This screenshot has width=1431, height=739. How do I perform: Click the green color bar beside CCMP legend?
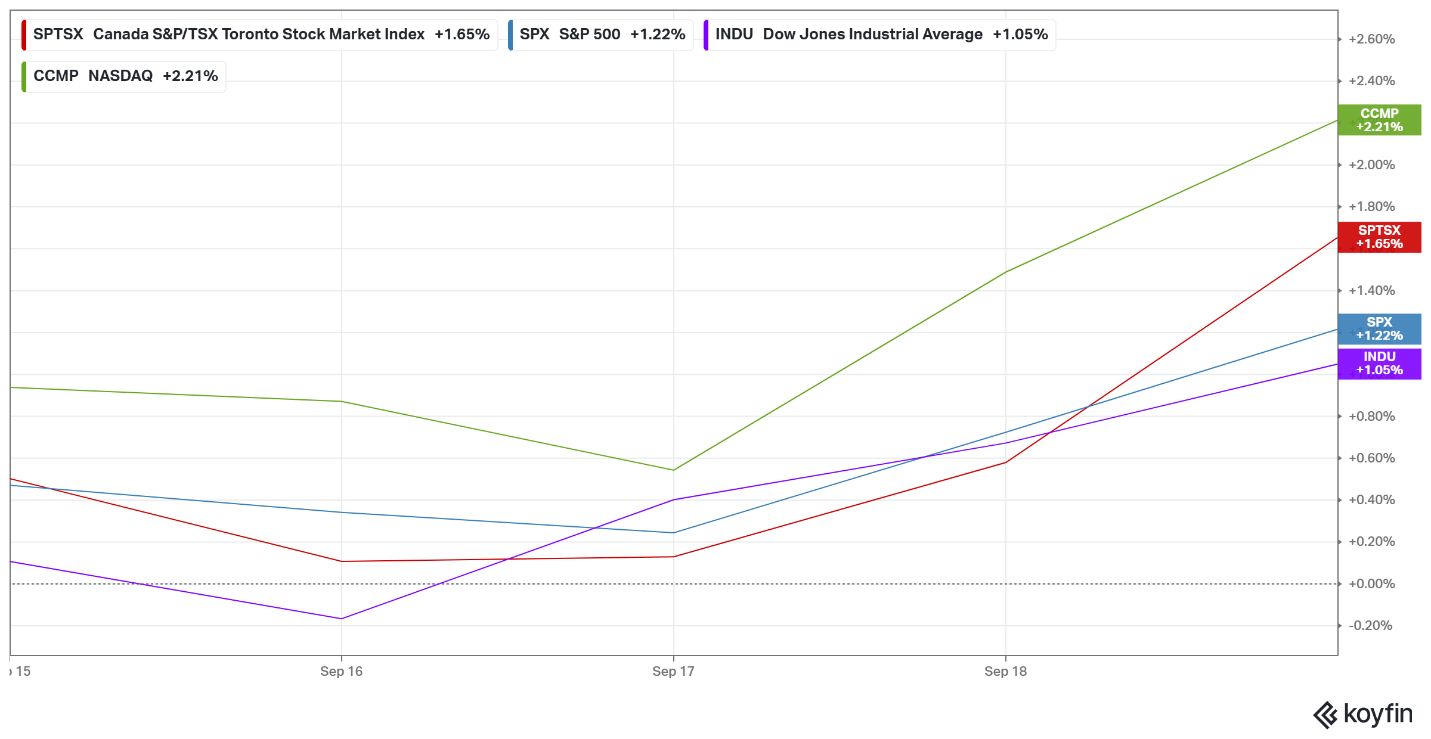[x=23, y=75]
